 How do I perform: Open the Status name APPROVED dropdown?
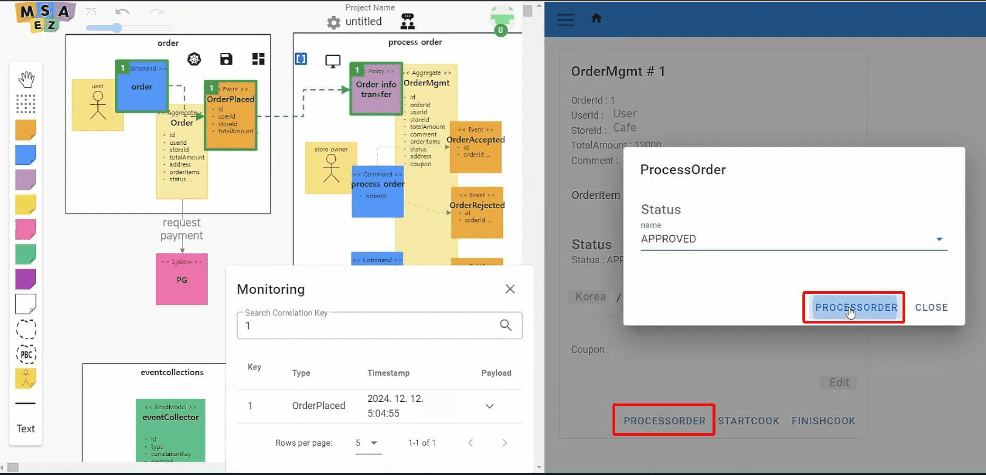(x=939, y=240)
